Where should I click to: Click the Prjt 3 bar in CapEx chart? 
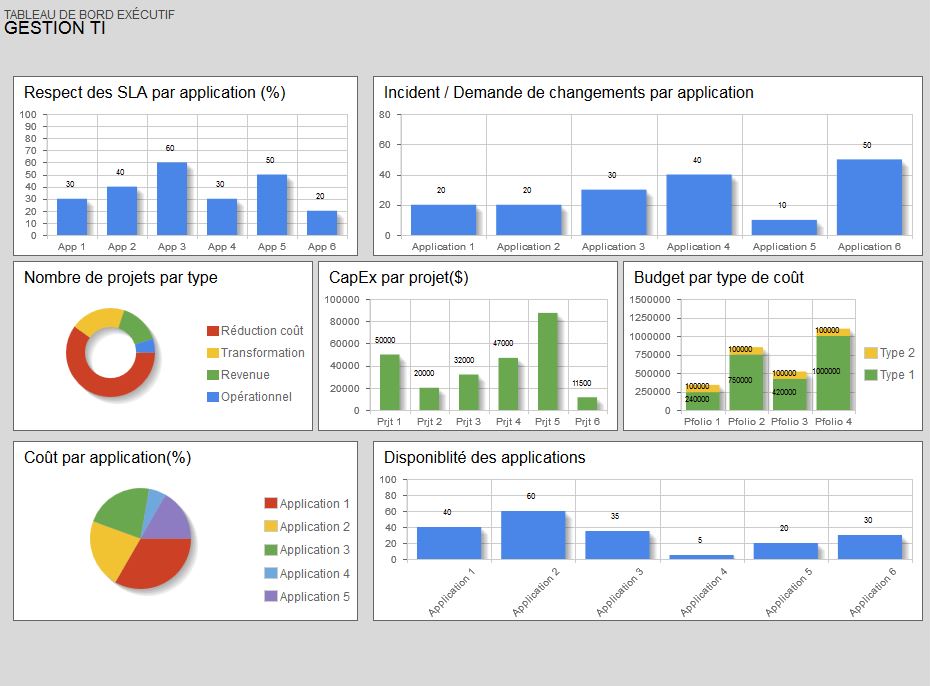(468, 393)
